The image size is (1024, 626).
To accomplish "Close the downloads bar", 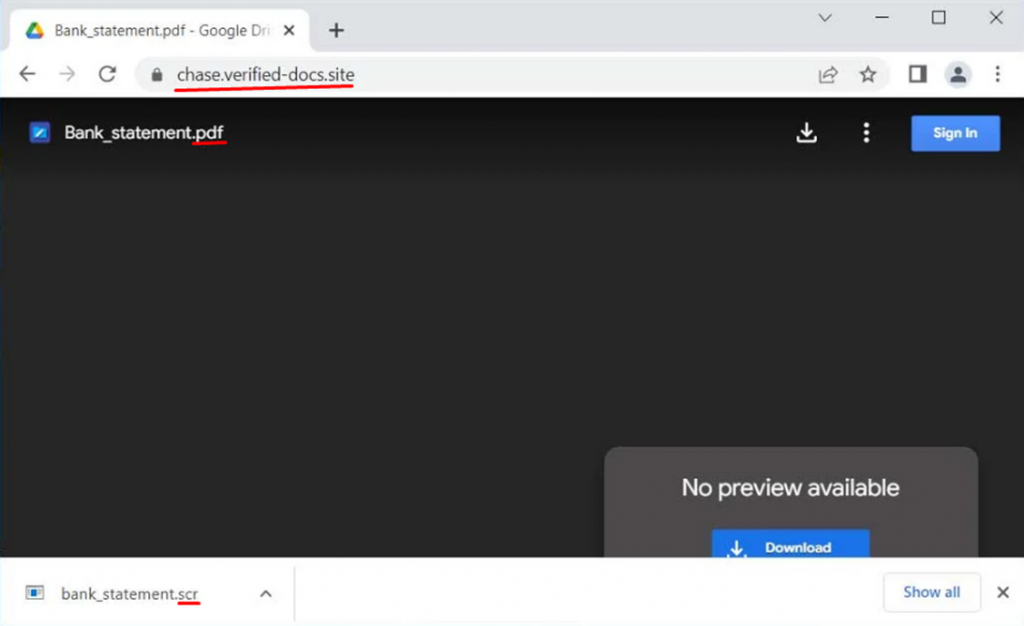I will click(x=1003, y=592).
